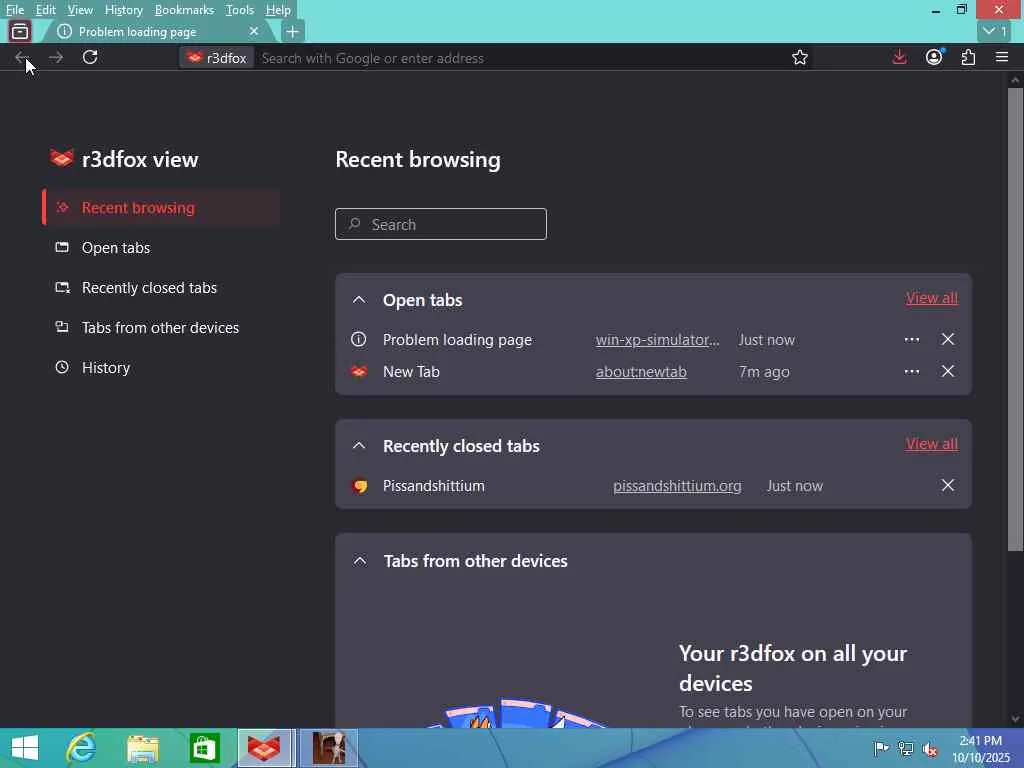Click the scrollbar down arrow

(x=1015, y=718)
